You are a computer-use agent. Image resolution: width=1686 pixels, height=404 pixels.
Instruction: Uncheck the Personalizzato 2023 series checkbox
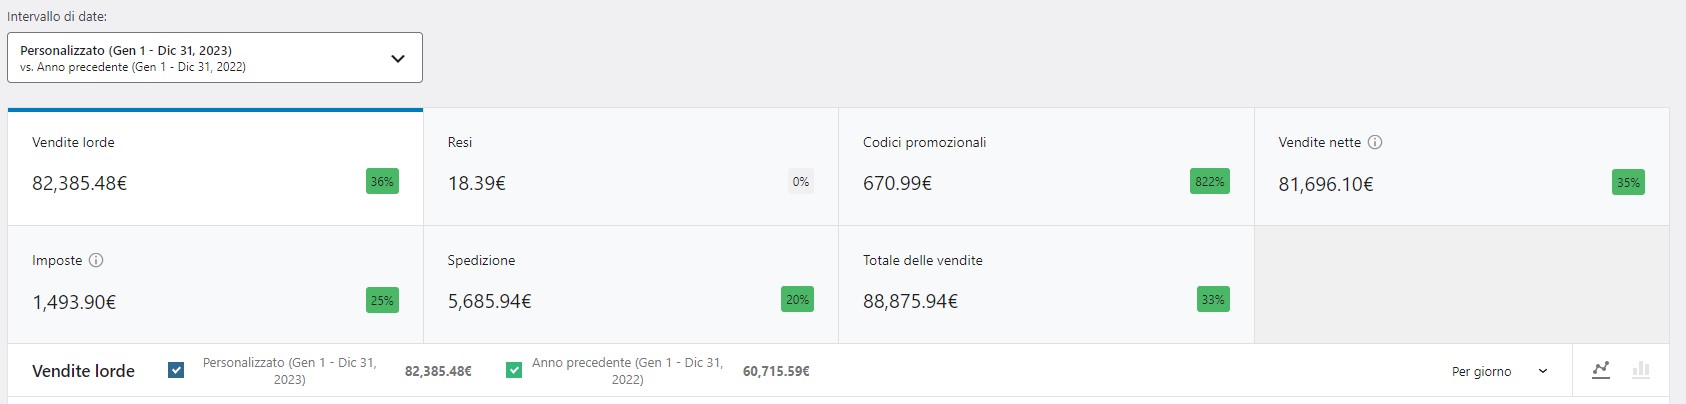tap(176, 370)
